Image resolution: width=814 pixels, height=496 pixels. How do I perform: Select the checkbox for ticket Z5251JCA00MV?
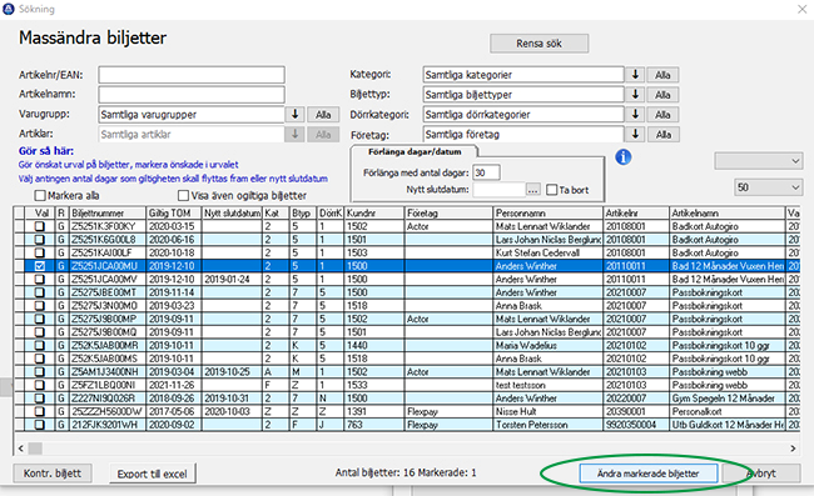click(x=39, y=279)
